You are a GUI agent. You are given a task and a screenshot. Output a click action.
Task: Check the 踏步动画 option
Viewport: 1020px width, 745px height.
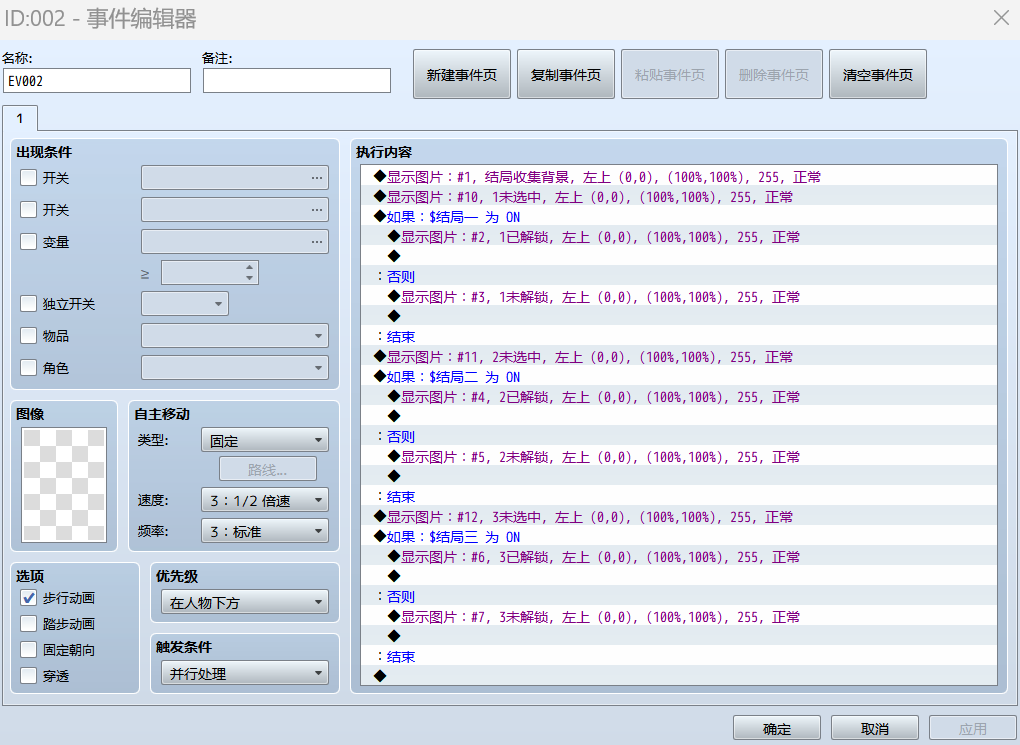(29, 624)
